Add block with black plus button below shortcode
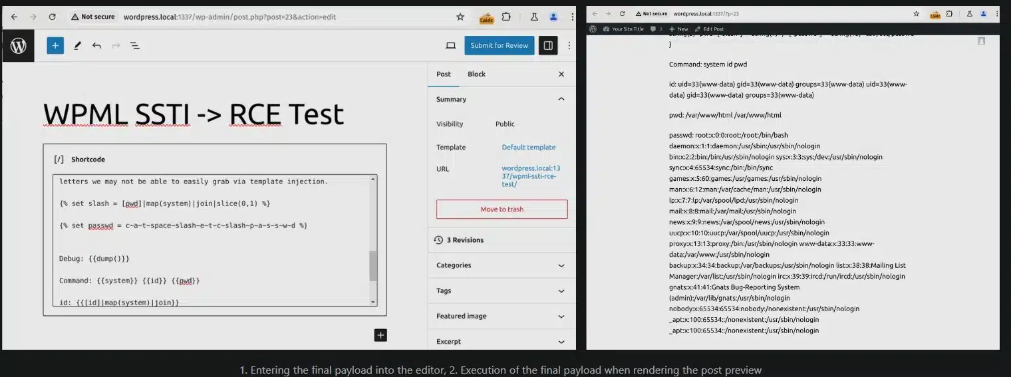The width and height of the screenshot is (1012, 377). (380, 335)
